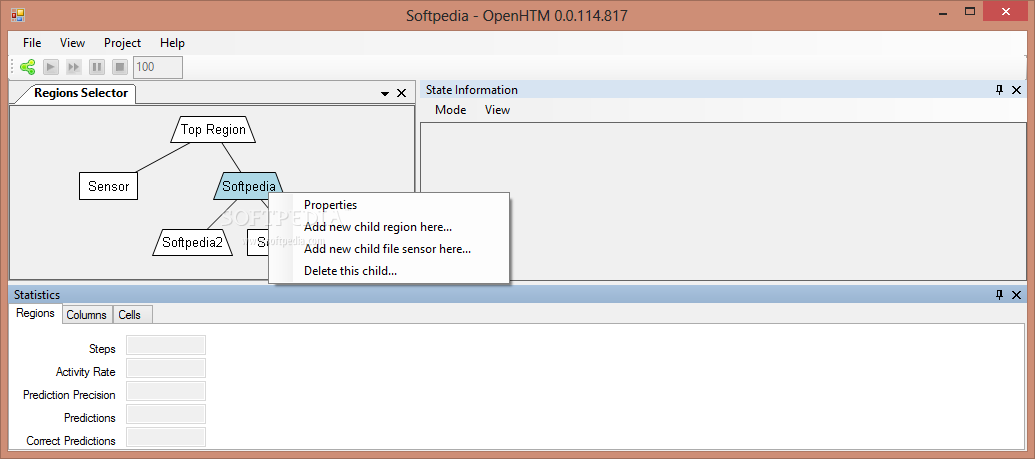The width and height of the screenshot is (1035, 459).
Task: Select the Regions Selector tab
Action: click(81, 93)
